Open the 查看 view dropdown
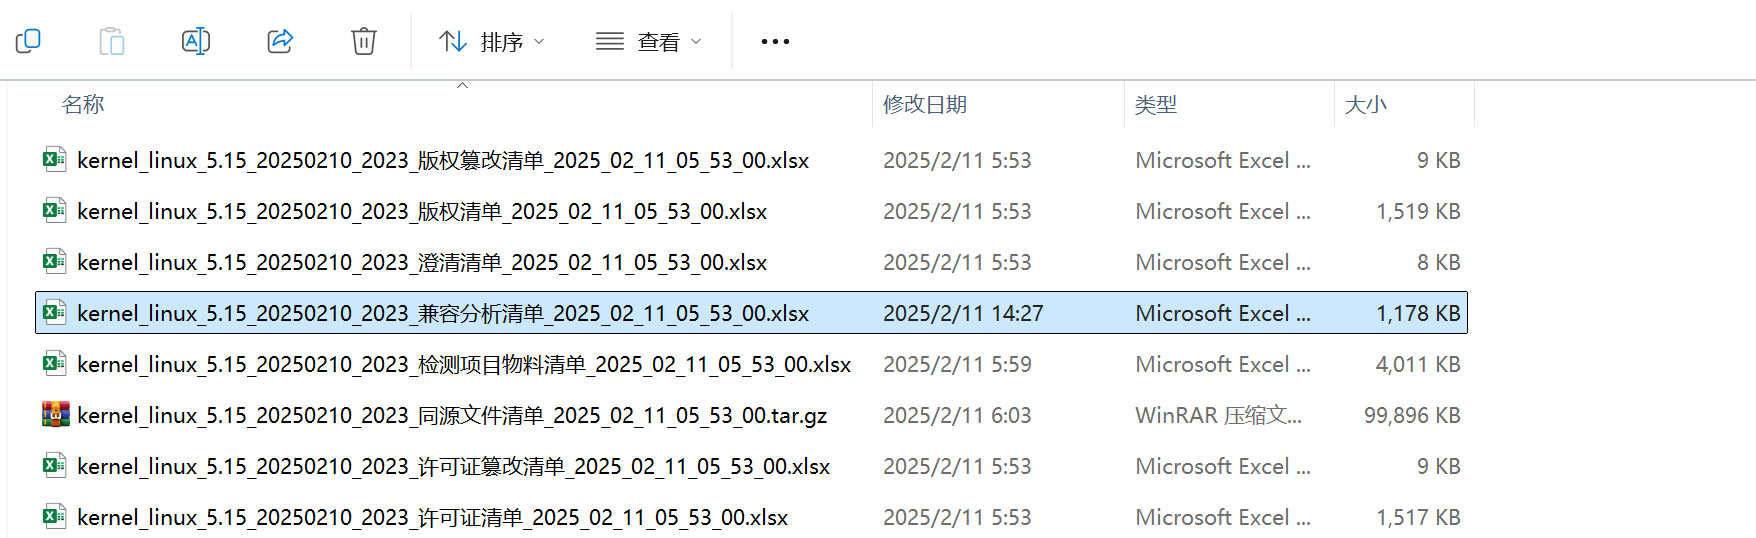The width and height of the screenshot is (1756, 538). coord(648,42)
